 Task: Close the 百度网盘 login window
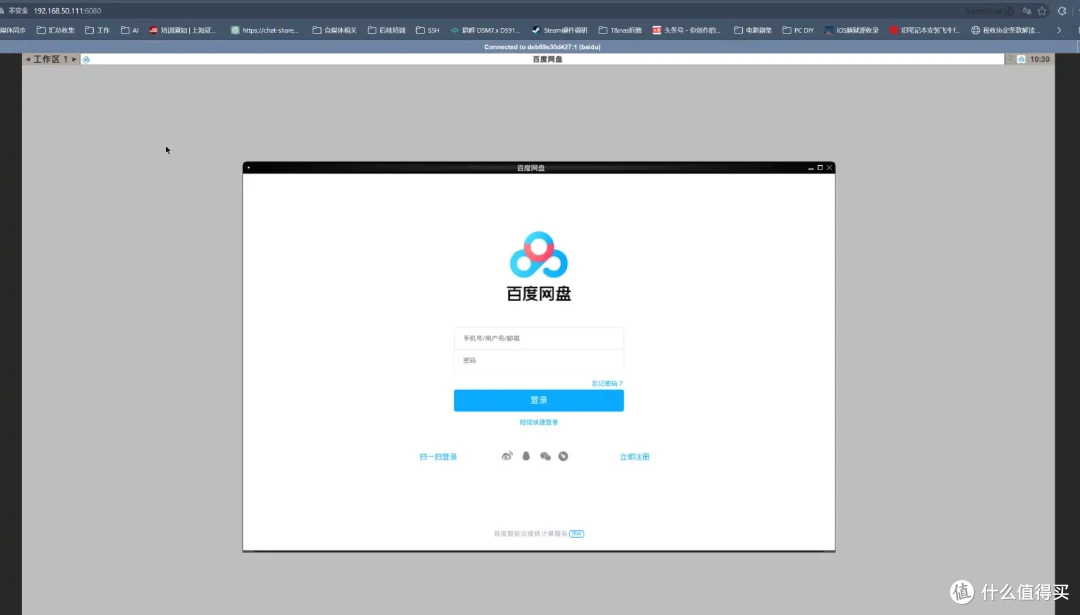829,167
